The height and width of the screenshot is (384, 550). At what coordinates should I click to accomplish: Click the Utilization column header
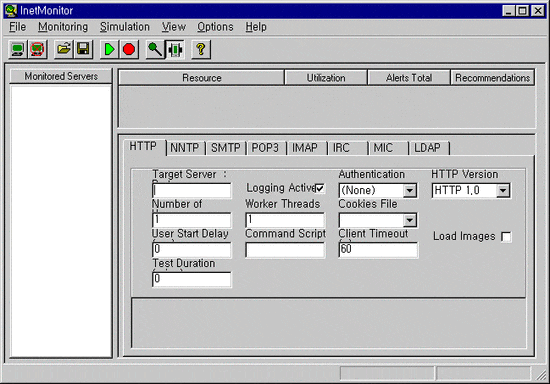click(326, 78)
